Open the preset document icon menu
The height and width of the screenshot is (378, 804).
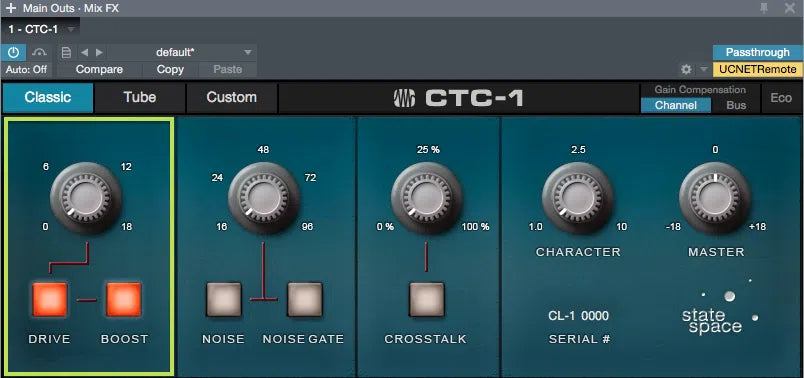66,52
